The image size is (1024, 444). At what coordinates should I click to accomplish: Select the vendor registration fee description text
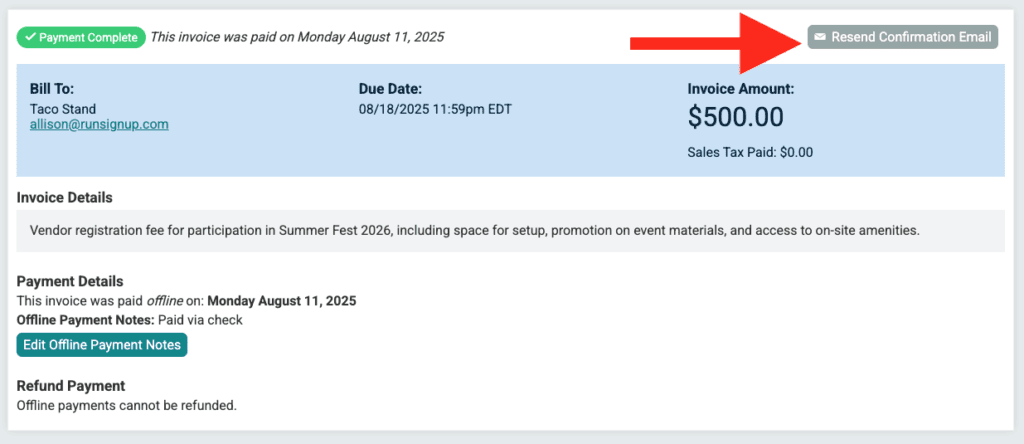tap(475, 230)
